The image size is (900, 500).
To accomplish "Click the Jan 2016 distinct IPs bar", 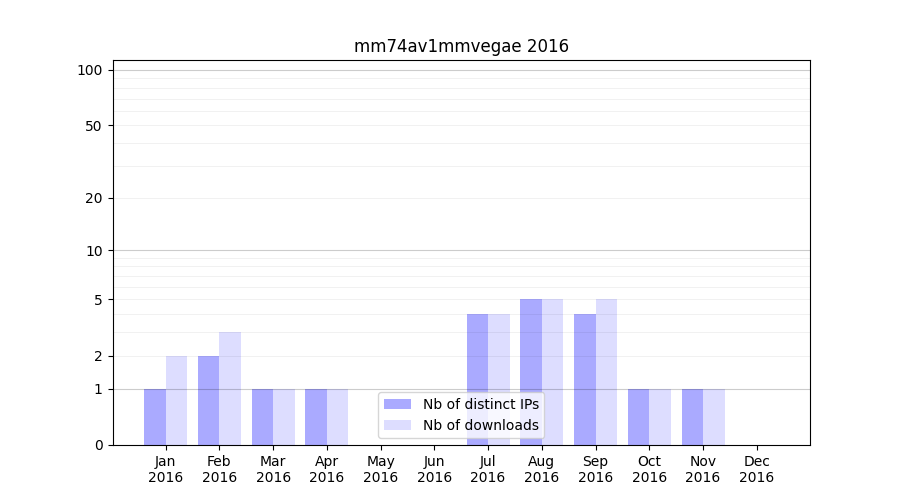I will pyautogui.click(x=155, y=417).
